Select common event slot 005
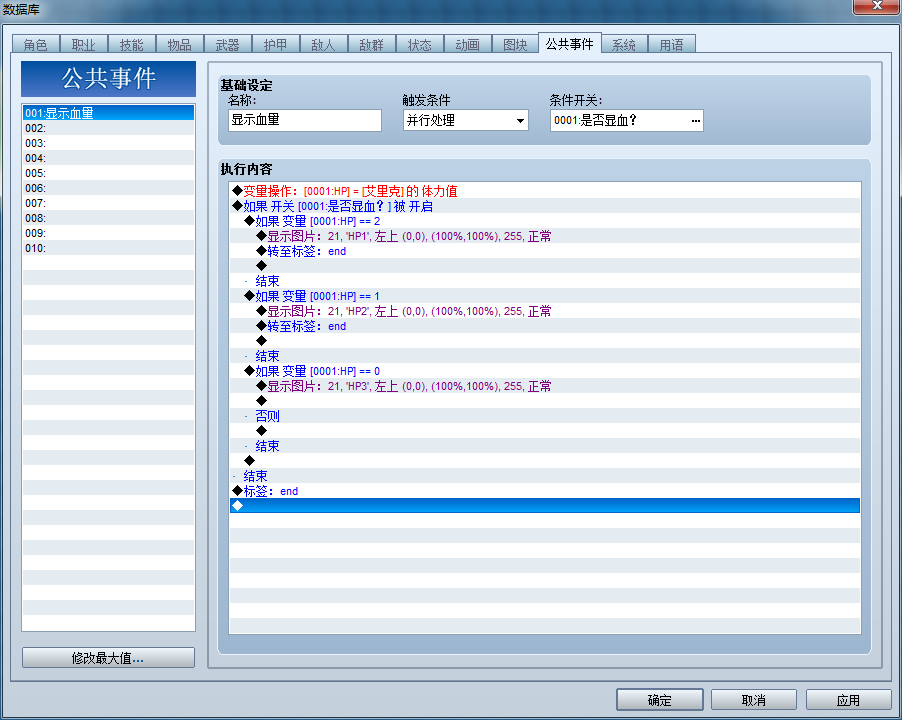This screenshot has height=720, width=902. tap(108, 173)
